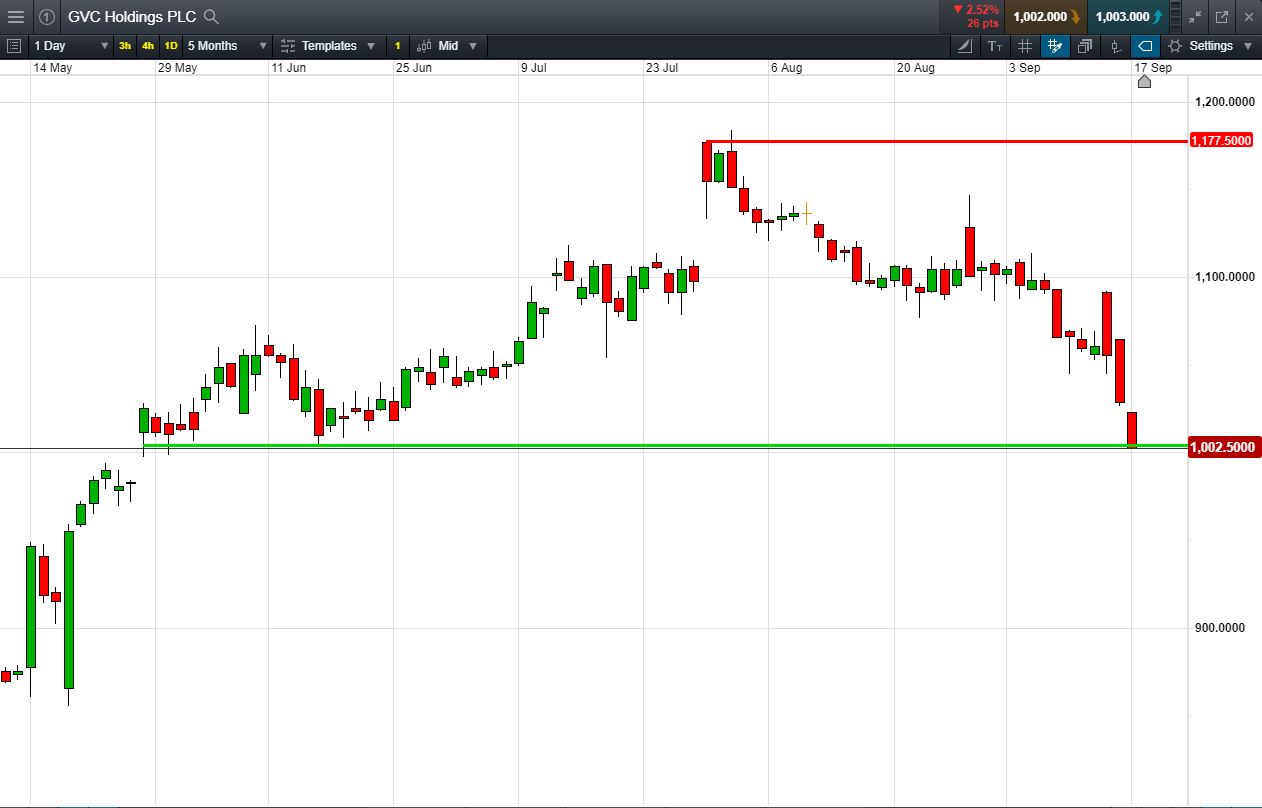Click the 23 Jul date label

coord(662,68)
